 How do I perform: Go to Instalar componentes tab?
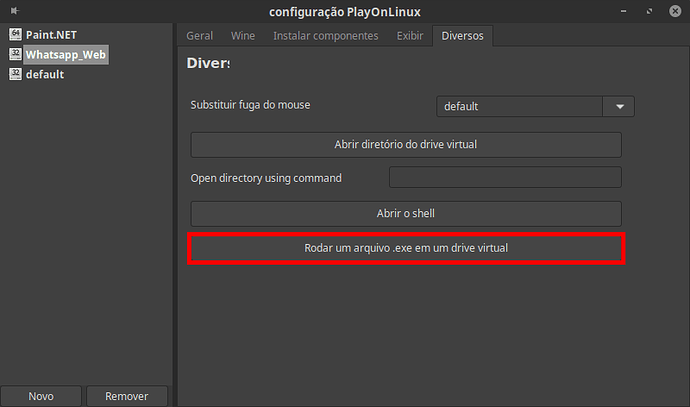coord(325,35)
